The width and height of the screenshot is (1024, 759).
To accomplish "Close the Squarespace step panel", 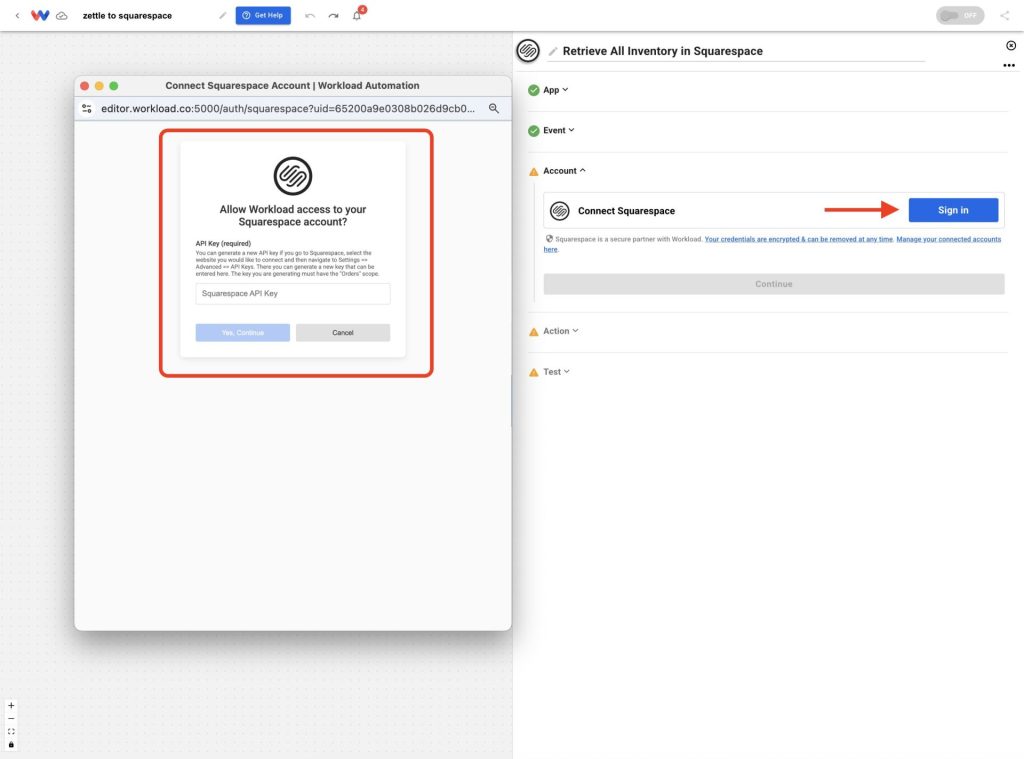I will pos(1010,45).
